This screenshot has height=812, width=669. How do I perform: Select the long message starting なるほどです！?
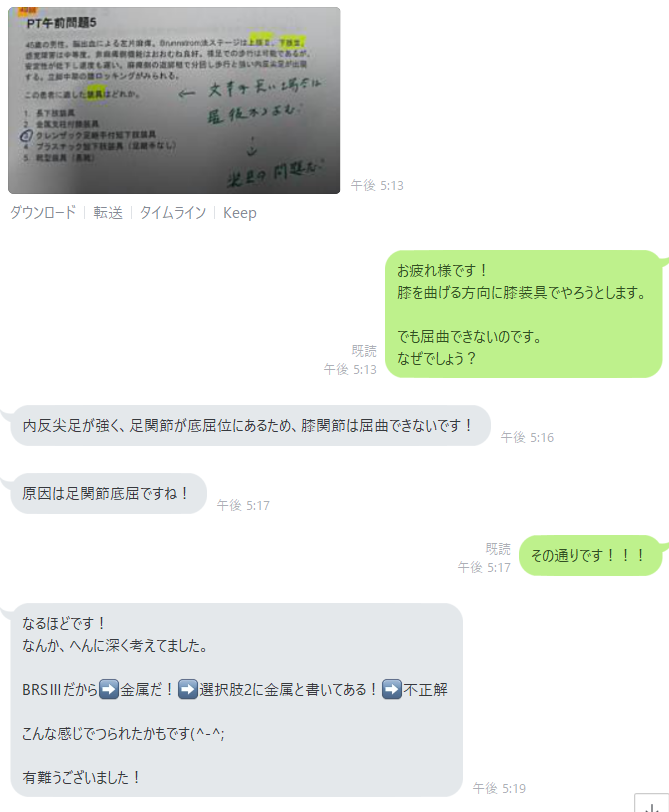coord(236,700)
